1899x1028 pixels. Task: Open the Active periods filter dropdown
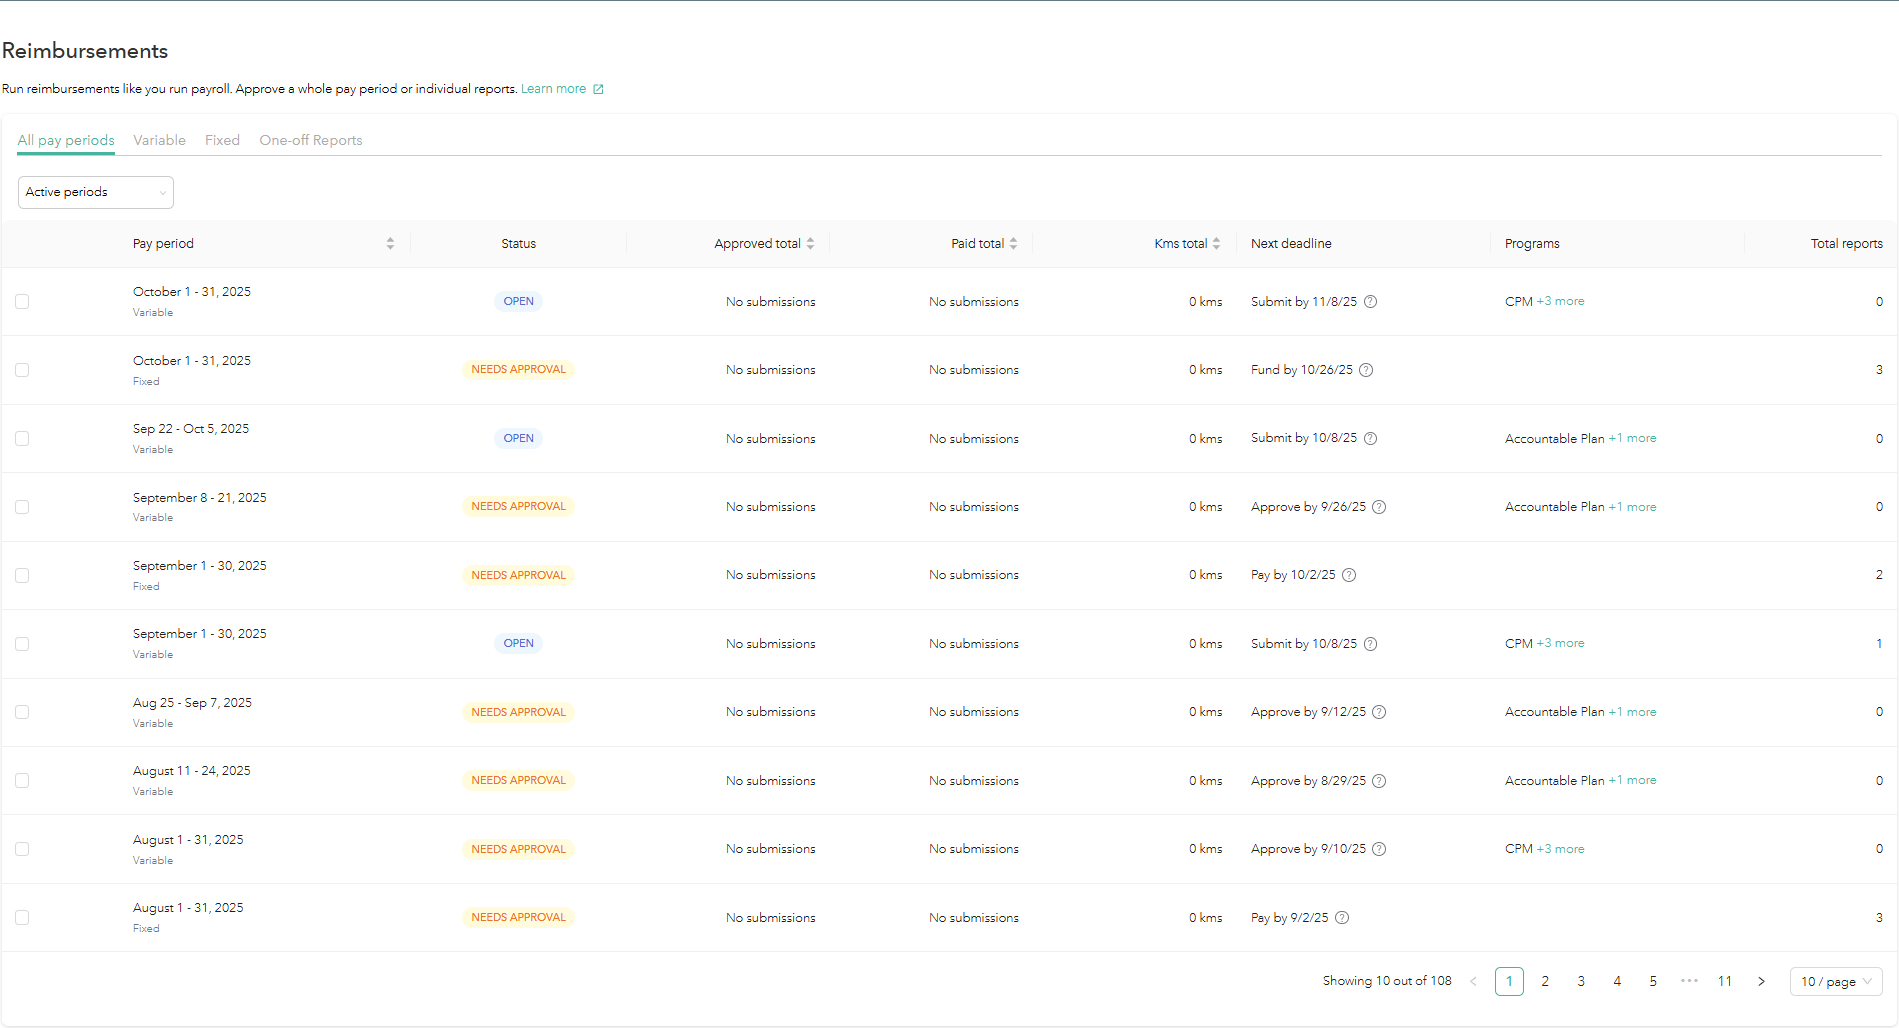click(96, 193)
